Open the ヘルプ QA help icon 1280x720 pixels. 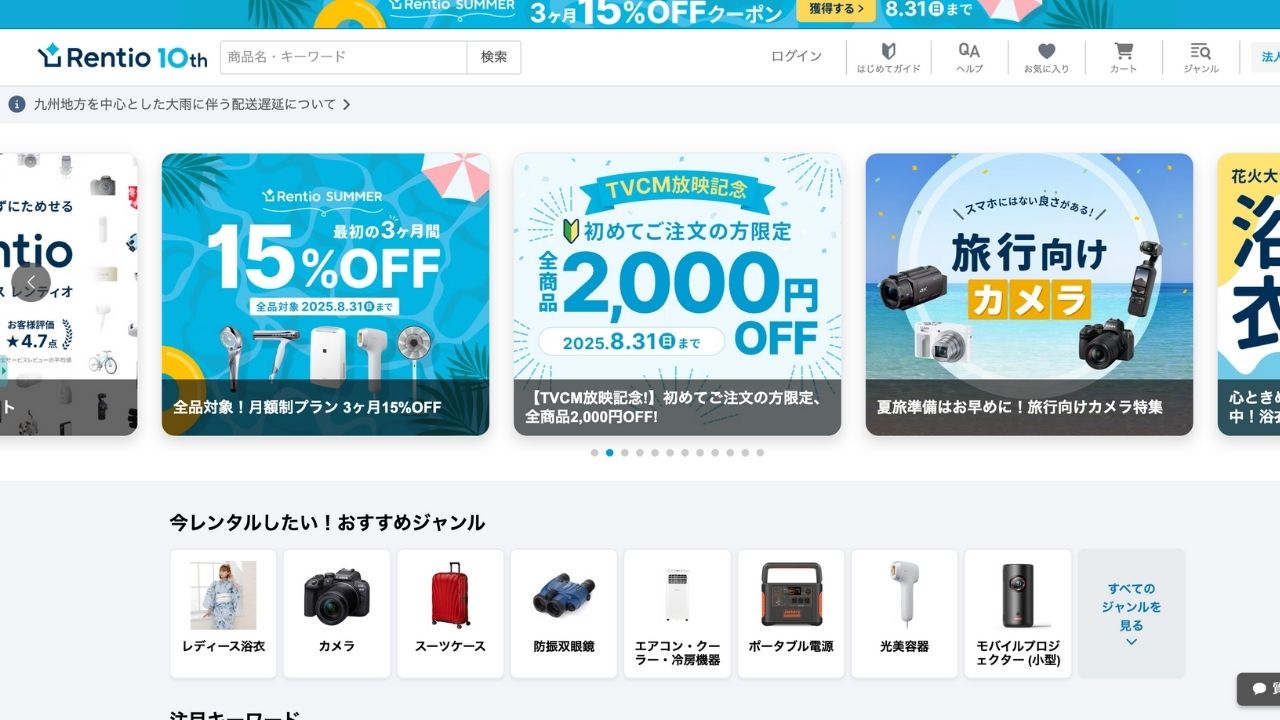click(x=969, y=58)
